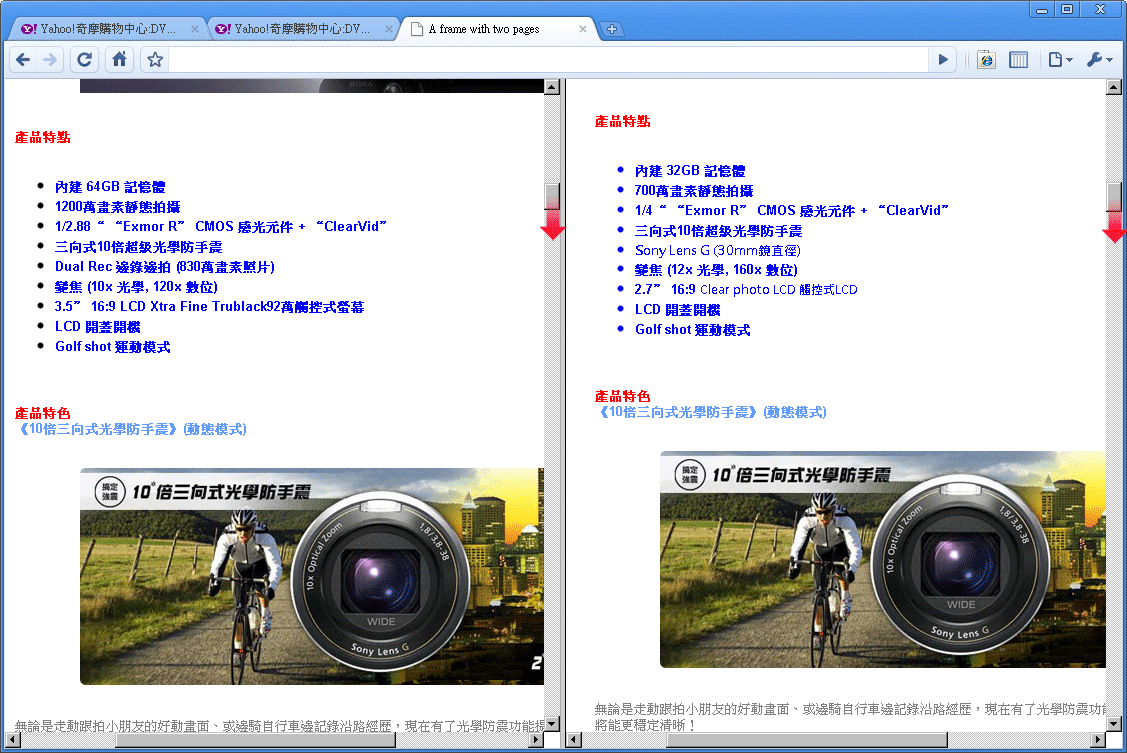Image resolution: width=1127 pixels, height=753 pixels.
Task: Click the left frame vertical scrollbar thumb
Action: [x=552, y=198]
